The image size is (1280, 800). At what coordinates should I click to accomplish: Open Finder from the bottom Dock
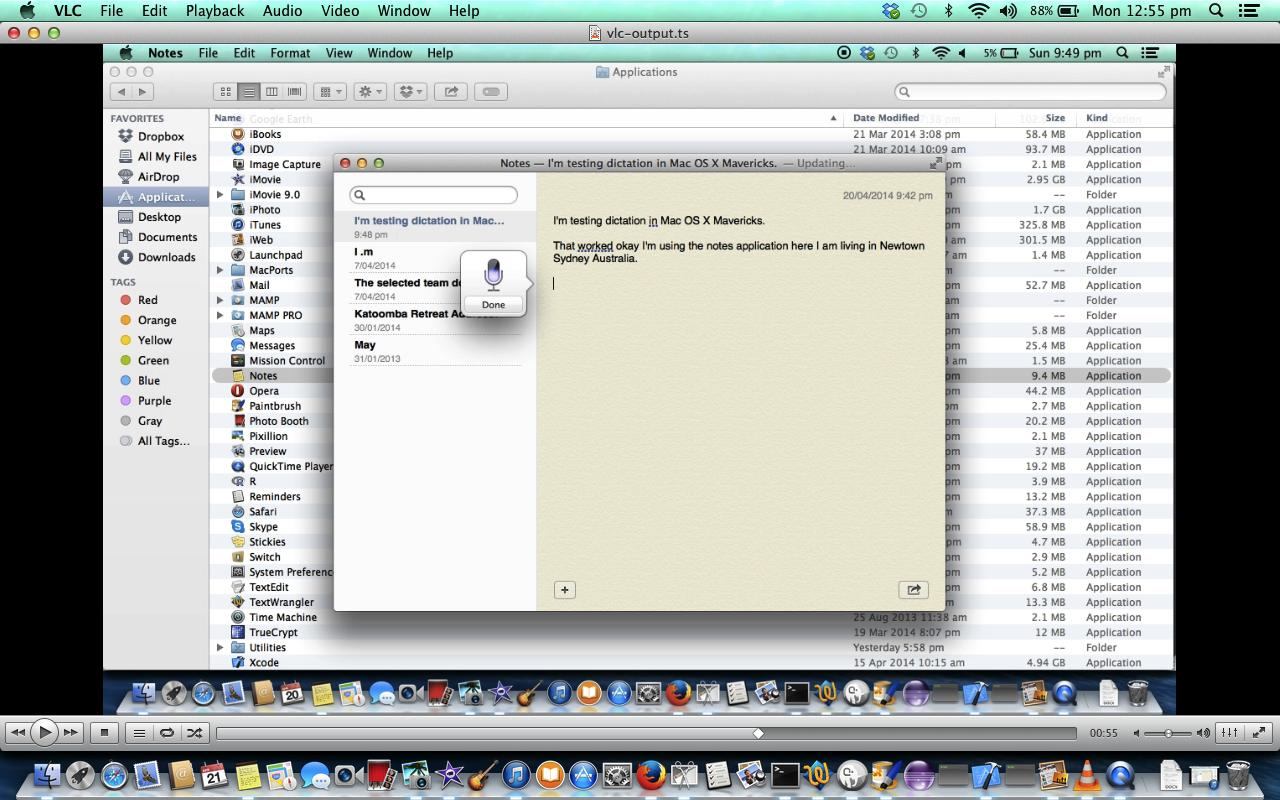pyautogui.click(x=46, y=774)
